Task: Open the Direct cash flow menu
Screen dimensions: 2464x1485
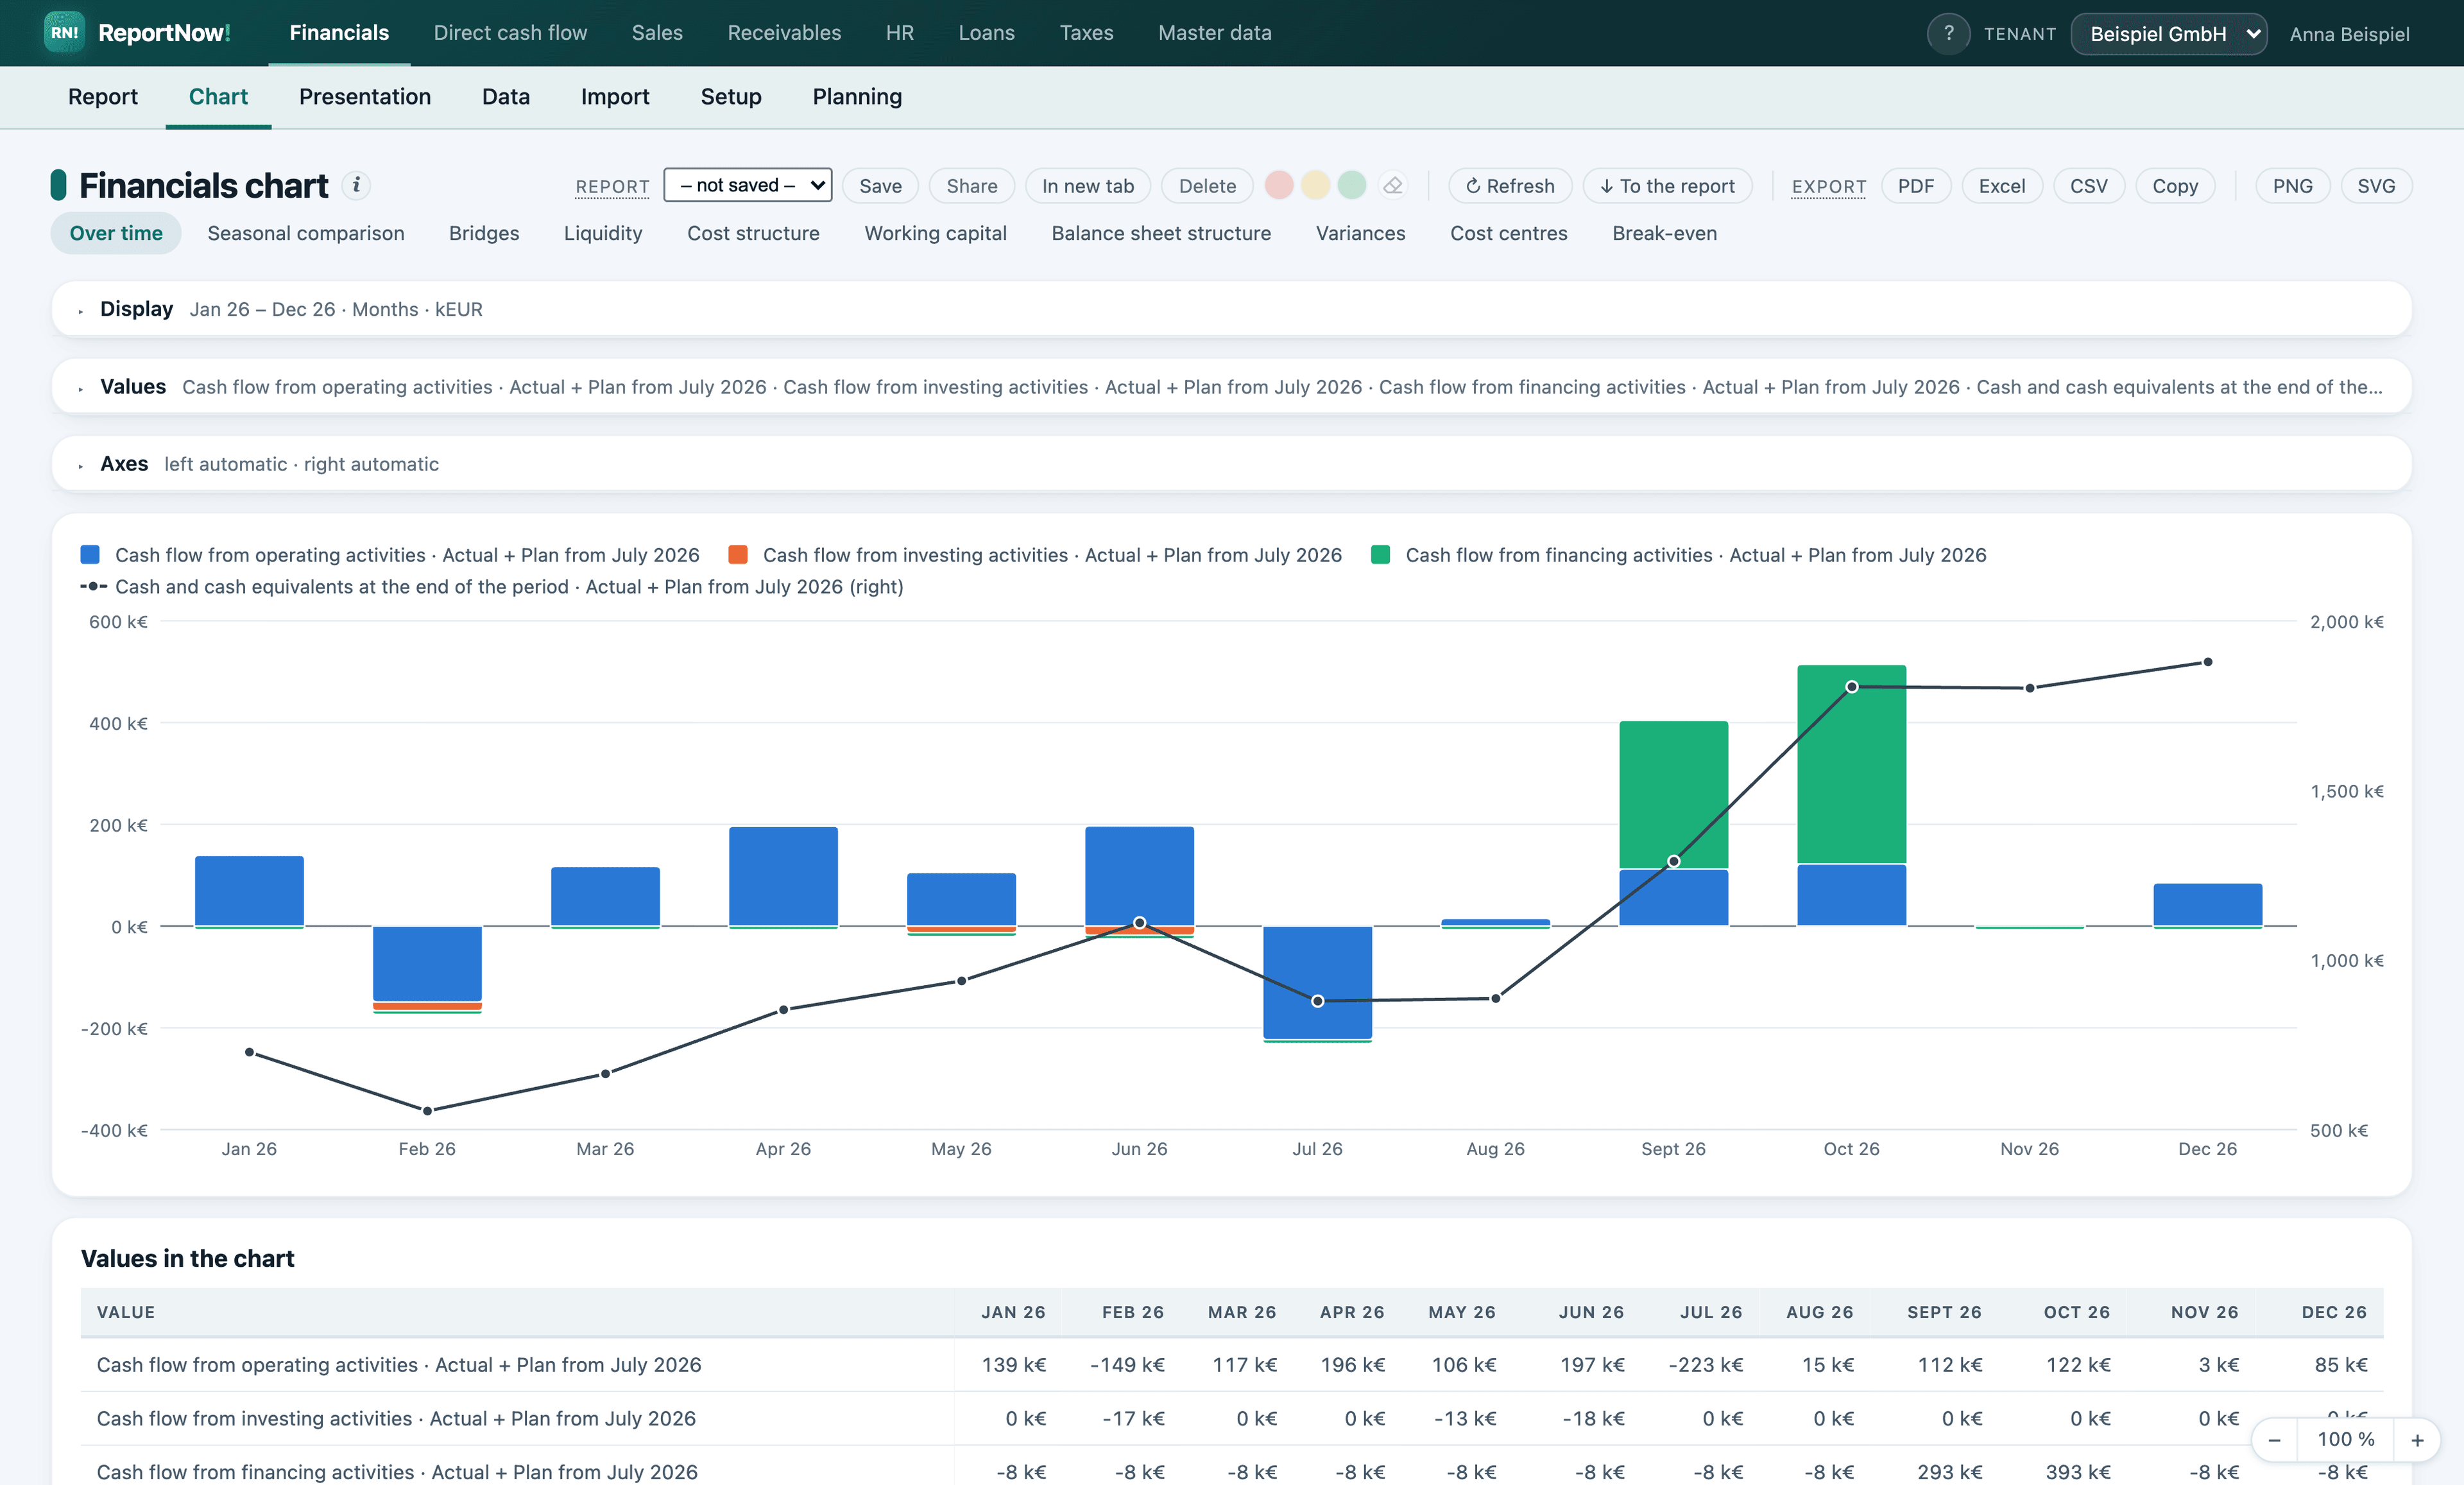Action: pos(510,33)
